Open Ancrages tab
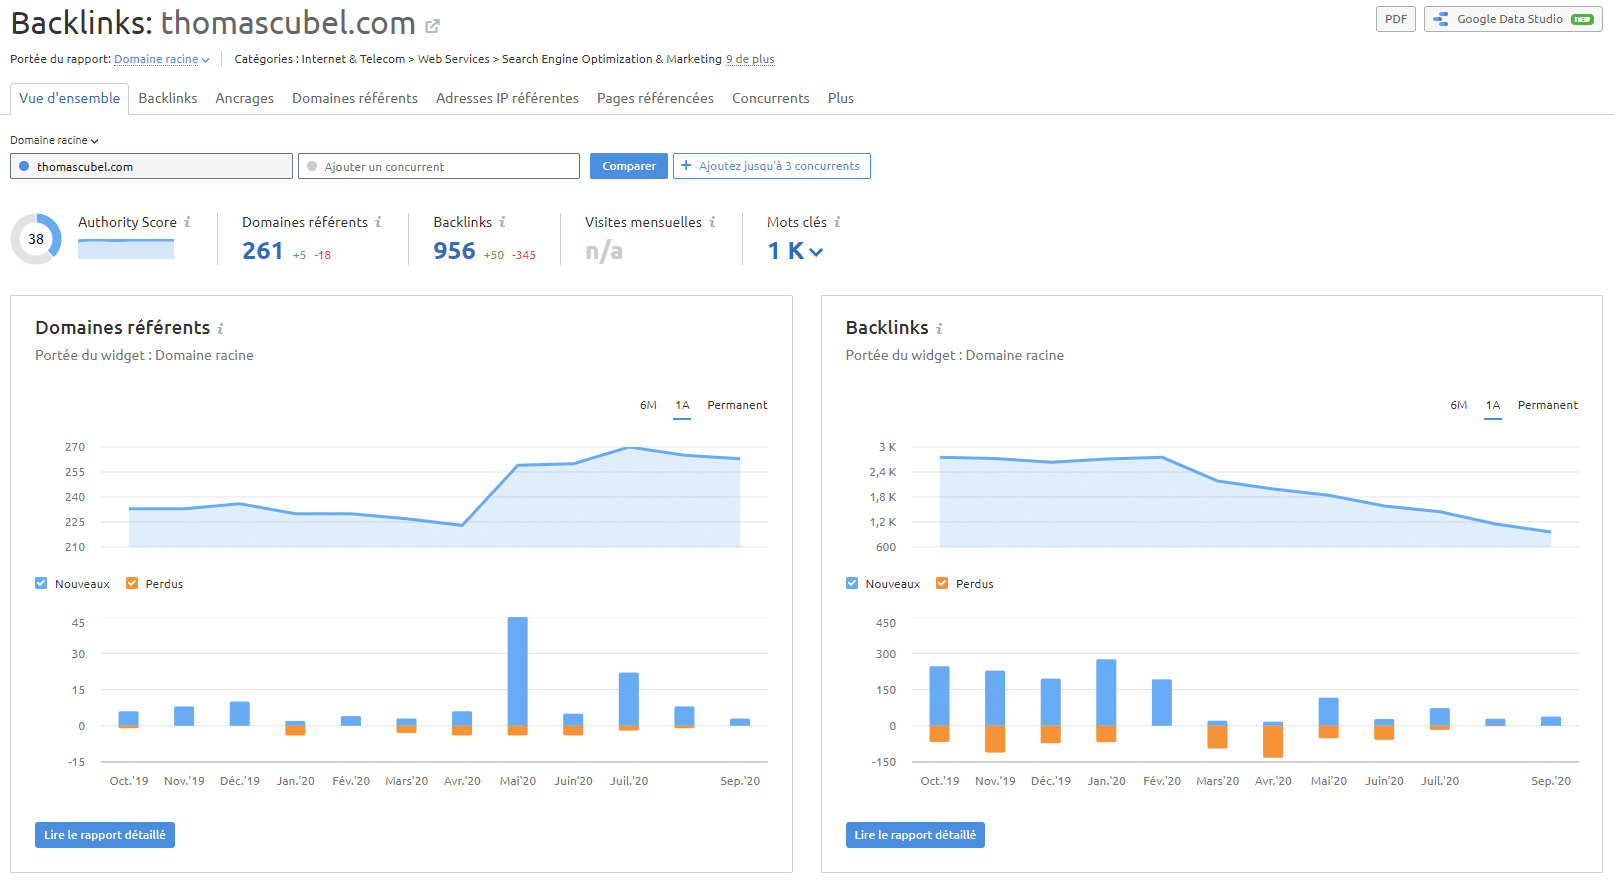 point(245,98)
